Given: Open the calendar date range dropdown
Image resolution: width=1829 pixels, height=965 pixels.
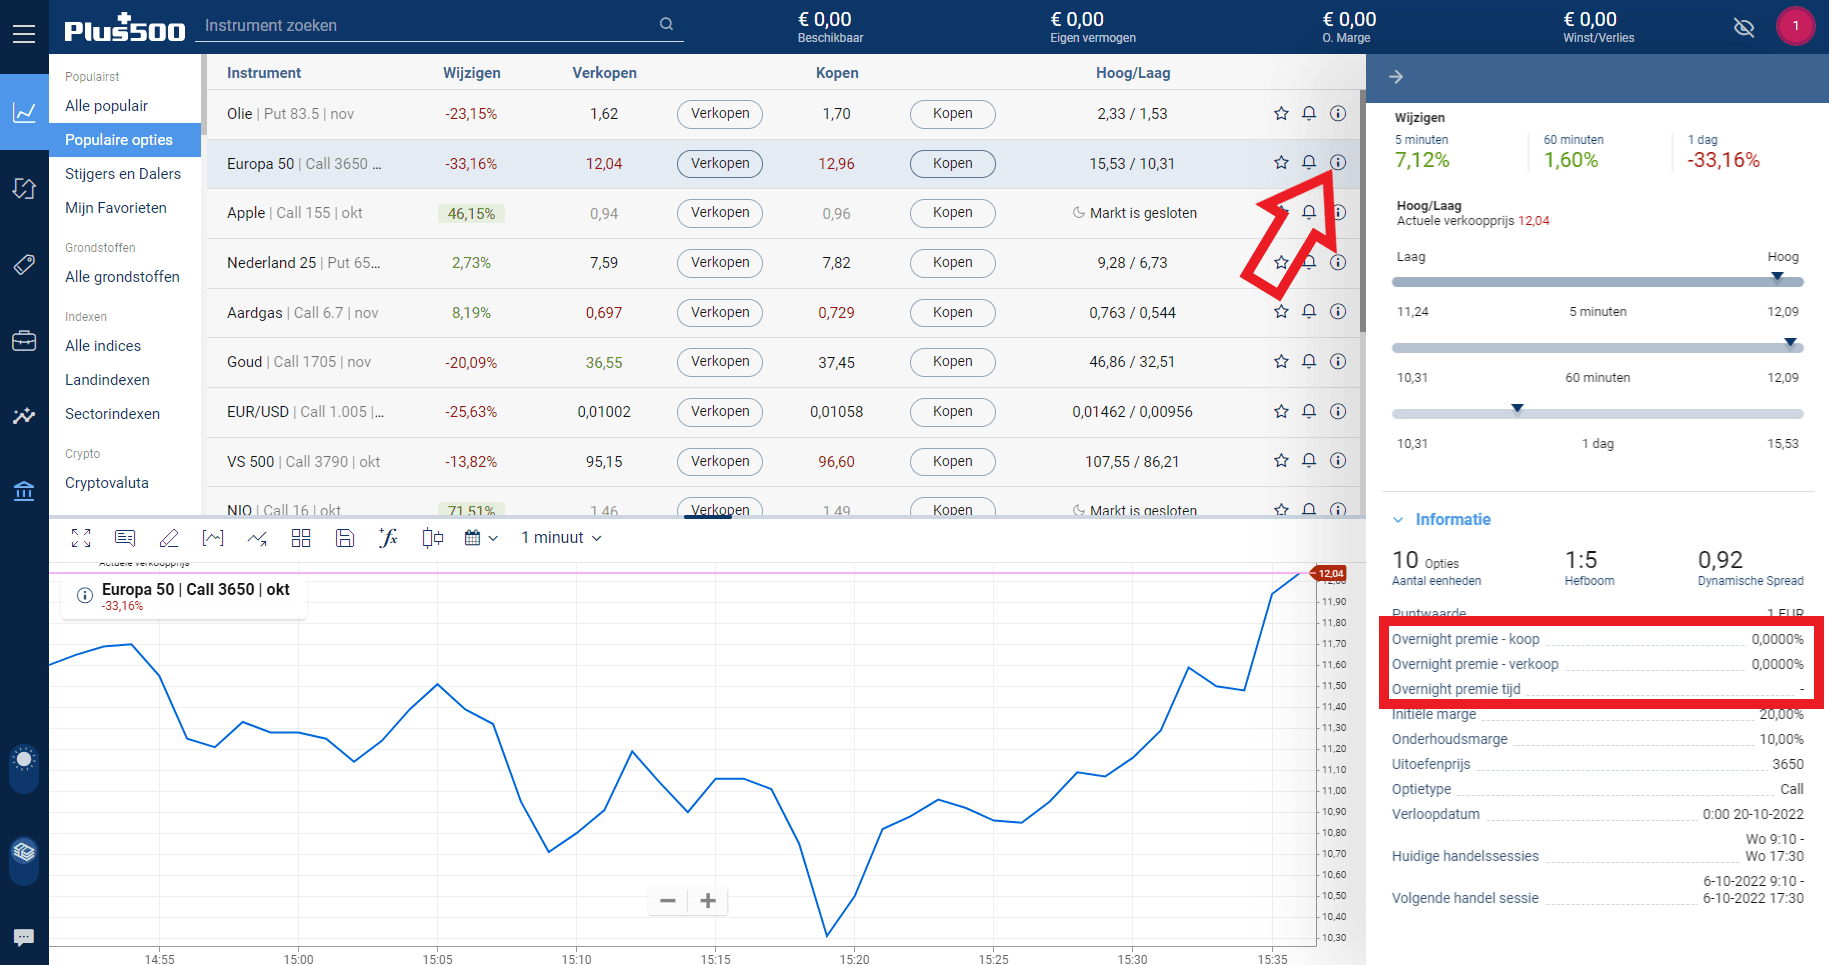Looking at the screenshot, I should pyautogui.click(x=481, y=538).
